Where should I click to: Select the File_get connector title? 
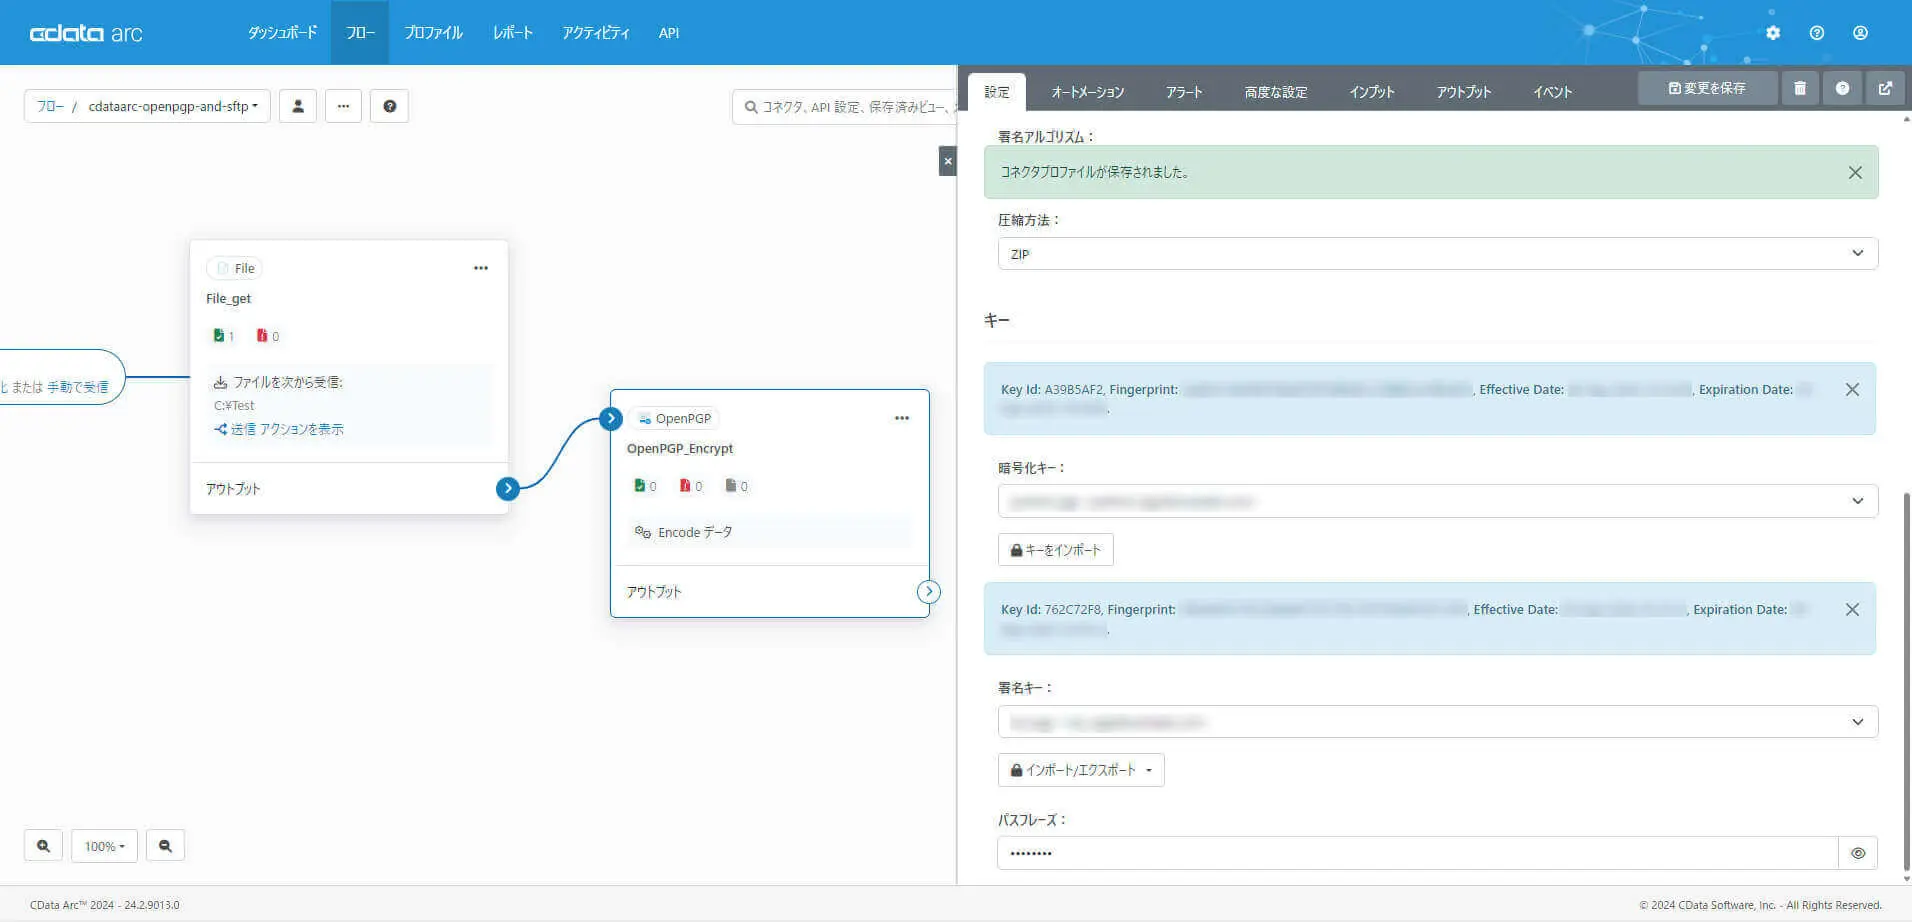(x=228, y=299)
